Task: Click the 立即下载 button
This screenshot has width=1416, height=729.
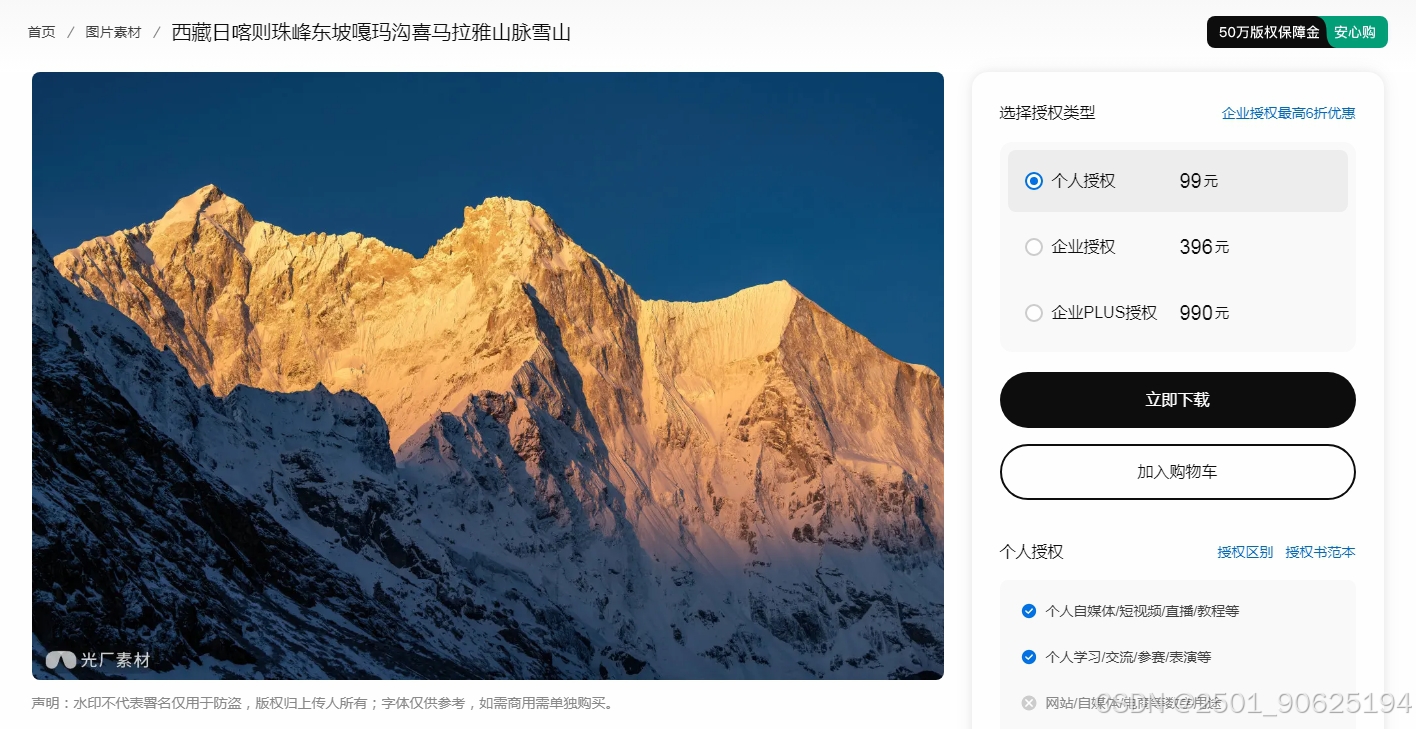Action: tap(1178, 400)
